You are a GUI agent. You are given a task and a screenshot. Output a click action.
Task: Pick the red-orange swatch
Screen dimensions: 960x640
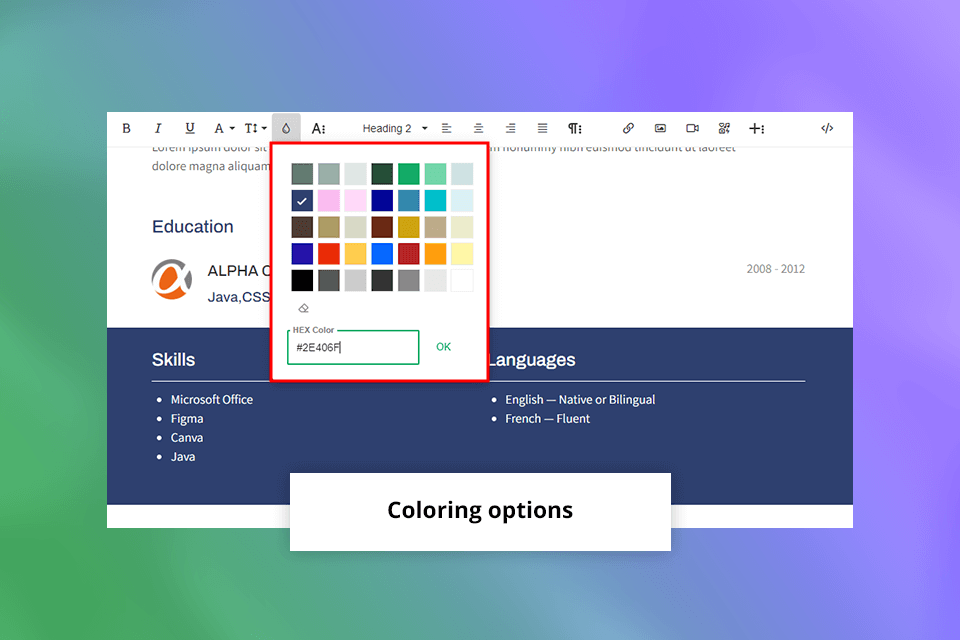click(x=329, y=254)
